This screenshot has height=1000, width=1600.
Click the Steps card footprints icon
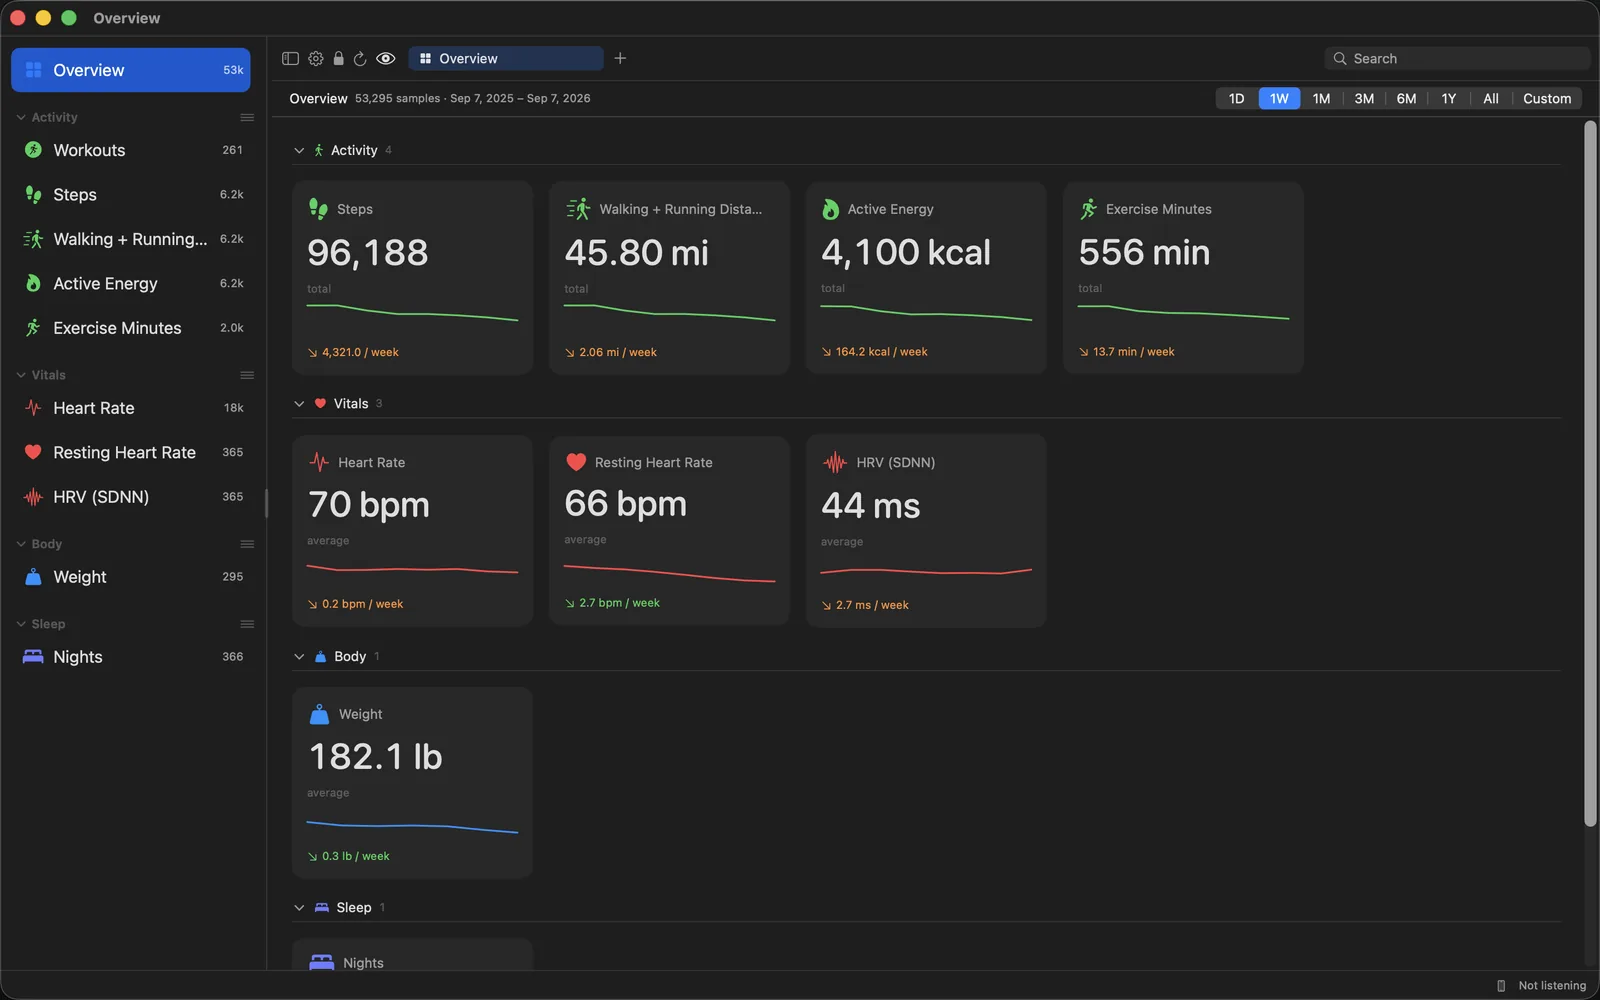pyautogui.click(x=318, y=208)
